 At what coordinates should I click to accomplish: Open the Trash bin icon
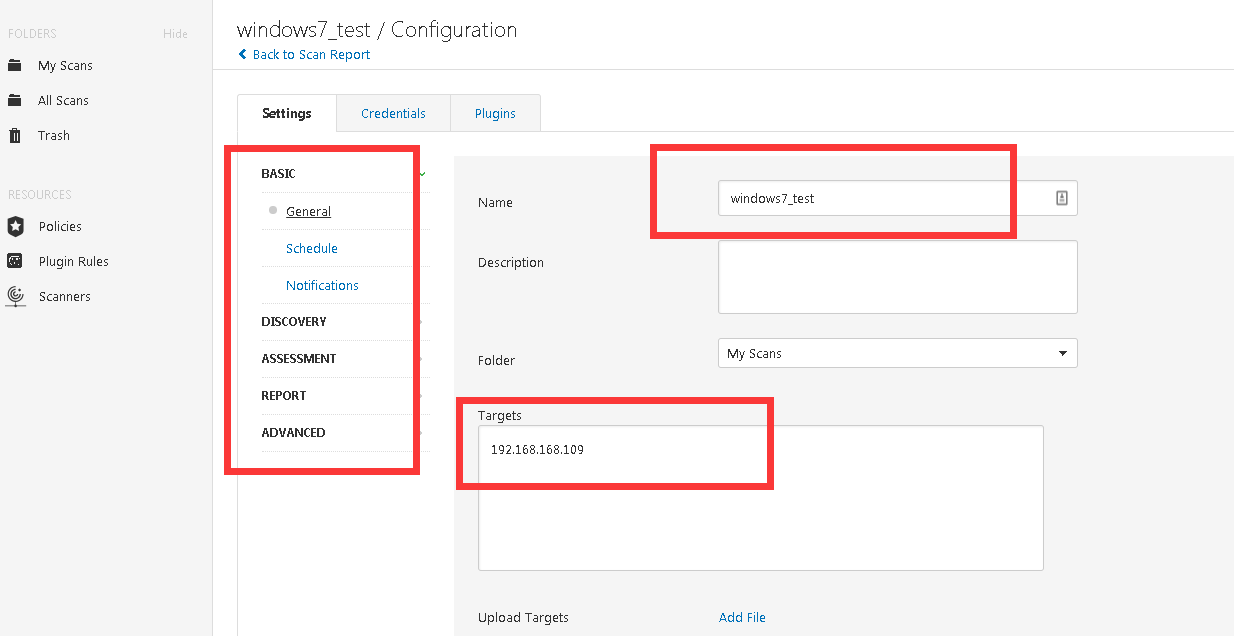(x=15, y=136)
